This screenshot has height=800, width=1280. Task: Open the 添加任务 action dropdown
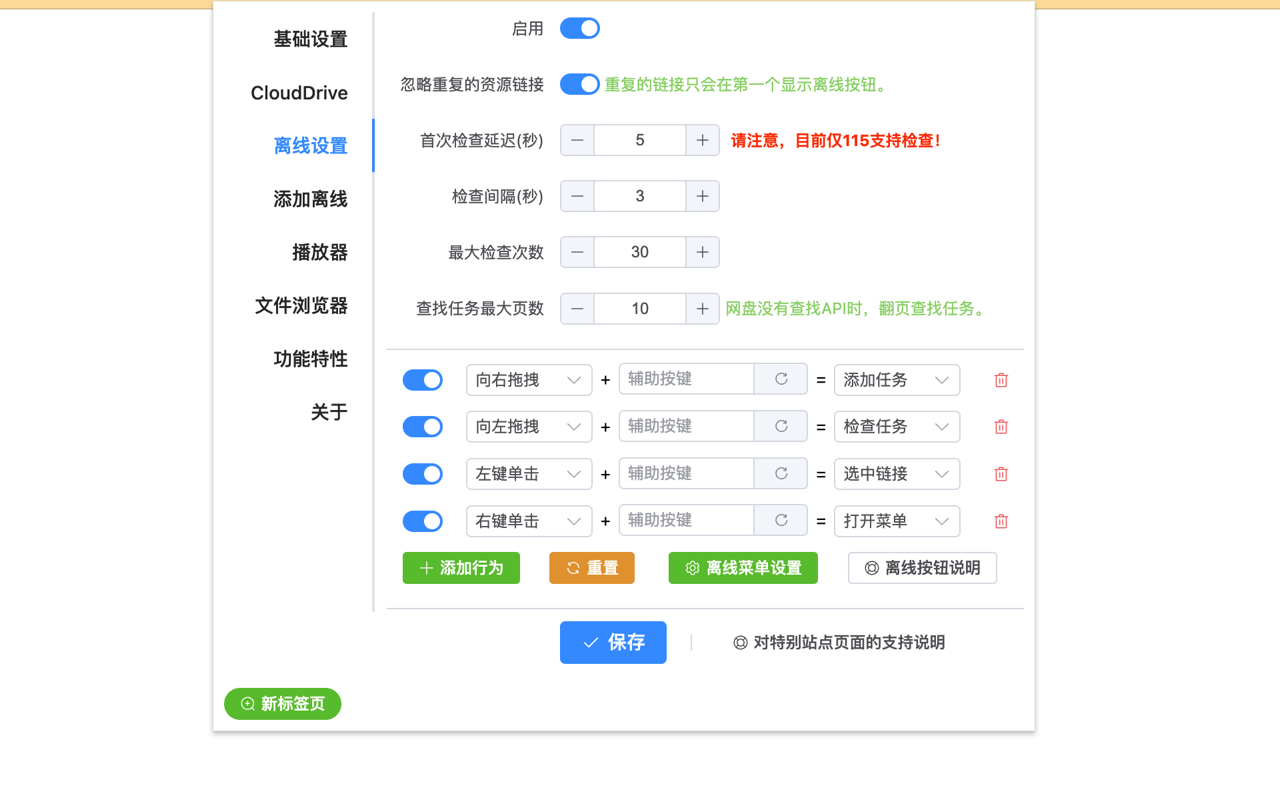(x=897, y=379)
